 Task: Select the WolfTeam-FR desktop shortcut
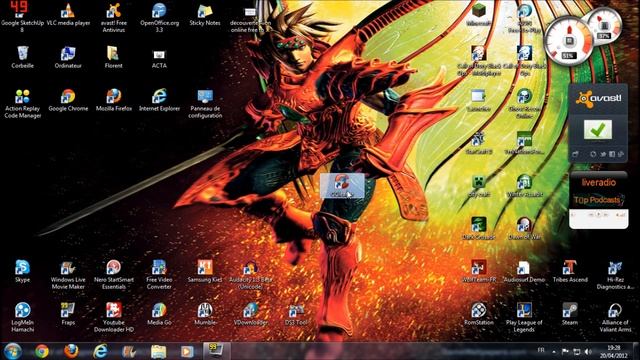tap(479, 271)
